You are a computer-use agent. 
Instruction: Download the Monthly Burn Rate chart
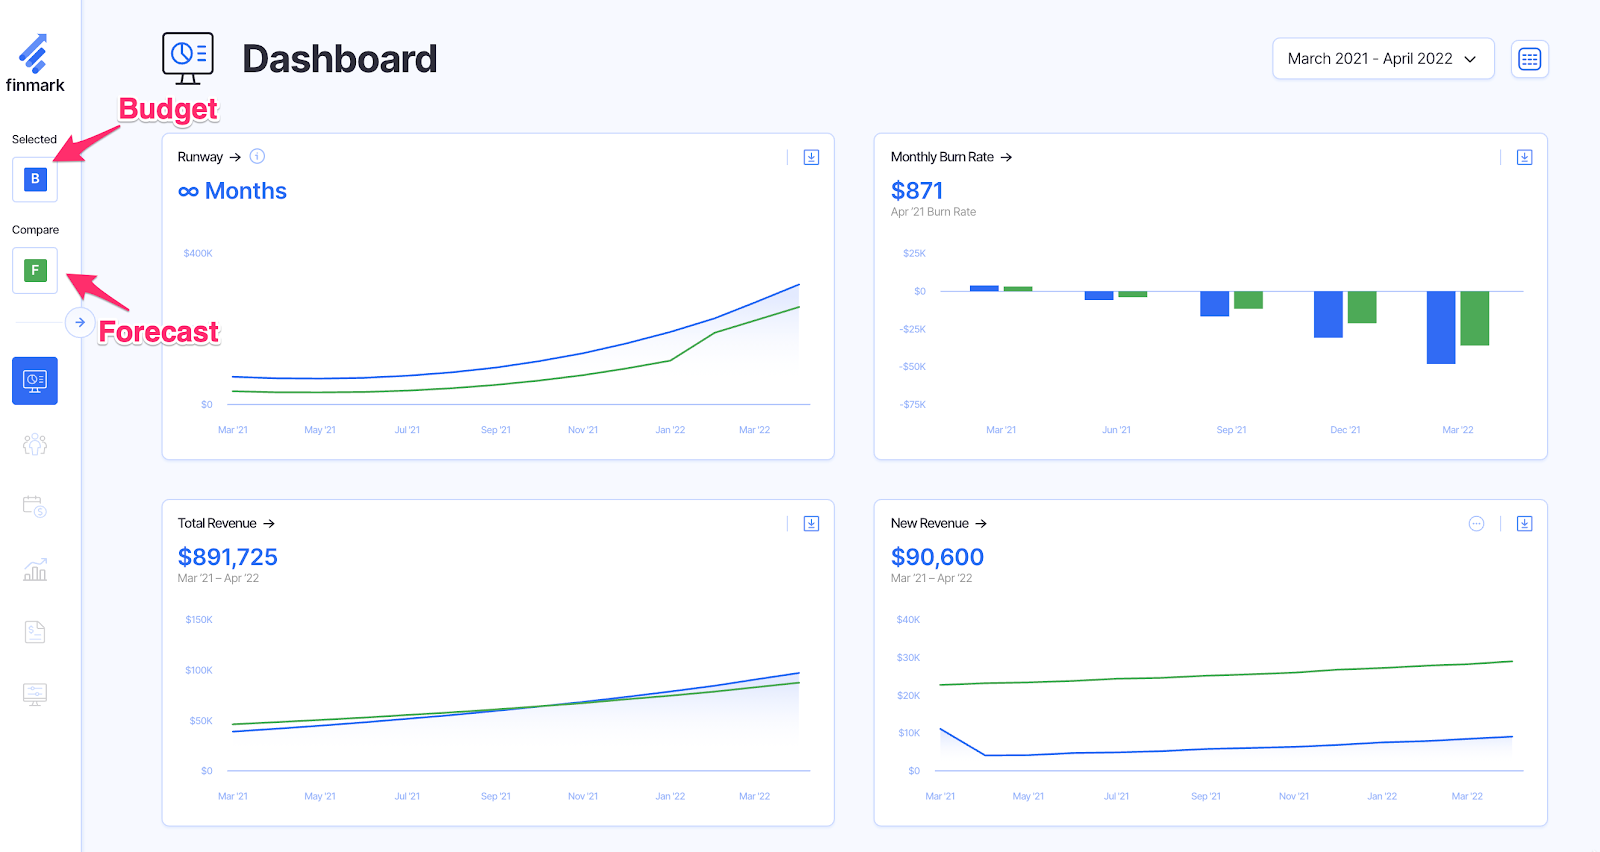[x=1524, y=157]
